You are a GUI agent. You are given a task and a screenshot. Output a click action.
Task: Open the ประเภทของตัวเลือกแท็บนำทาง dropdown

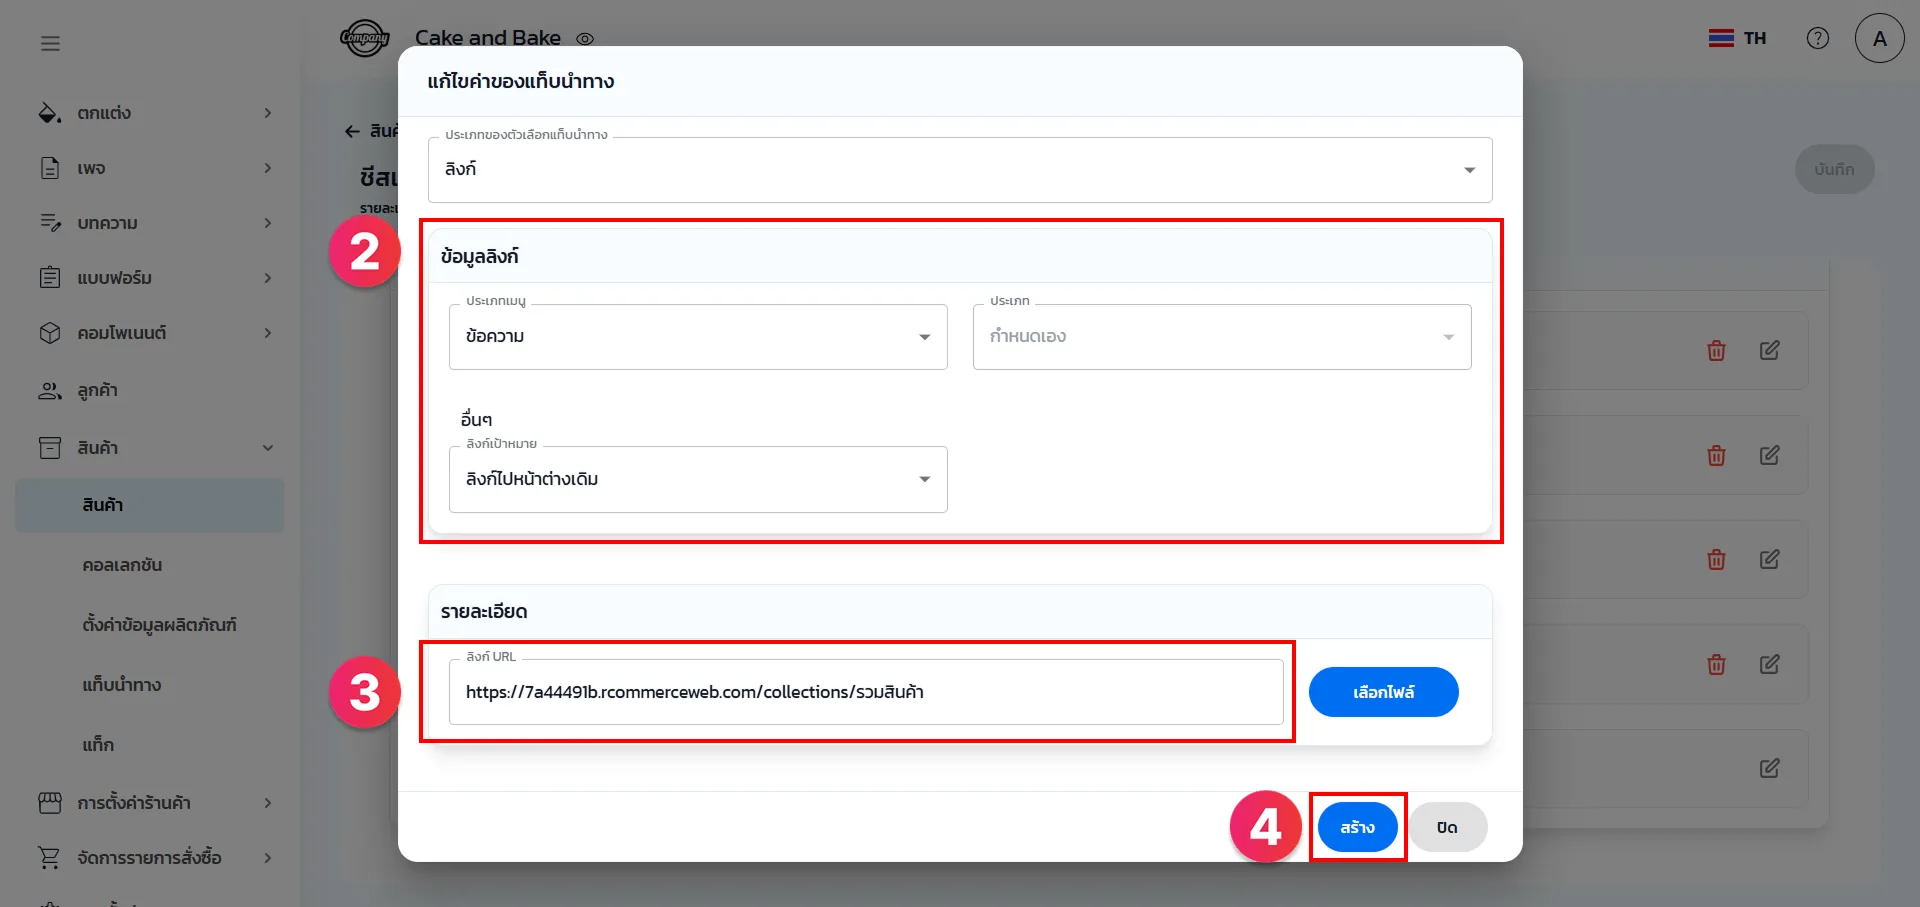tap(960, 170)
